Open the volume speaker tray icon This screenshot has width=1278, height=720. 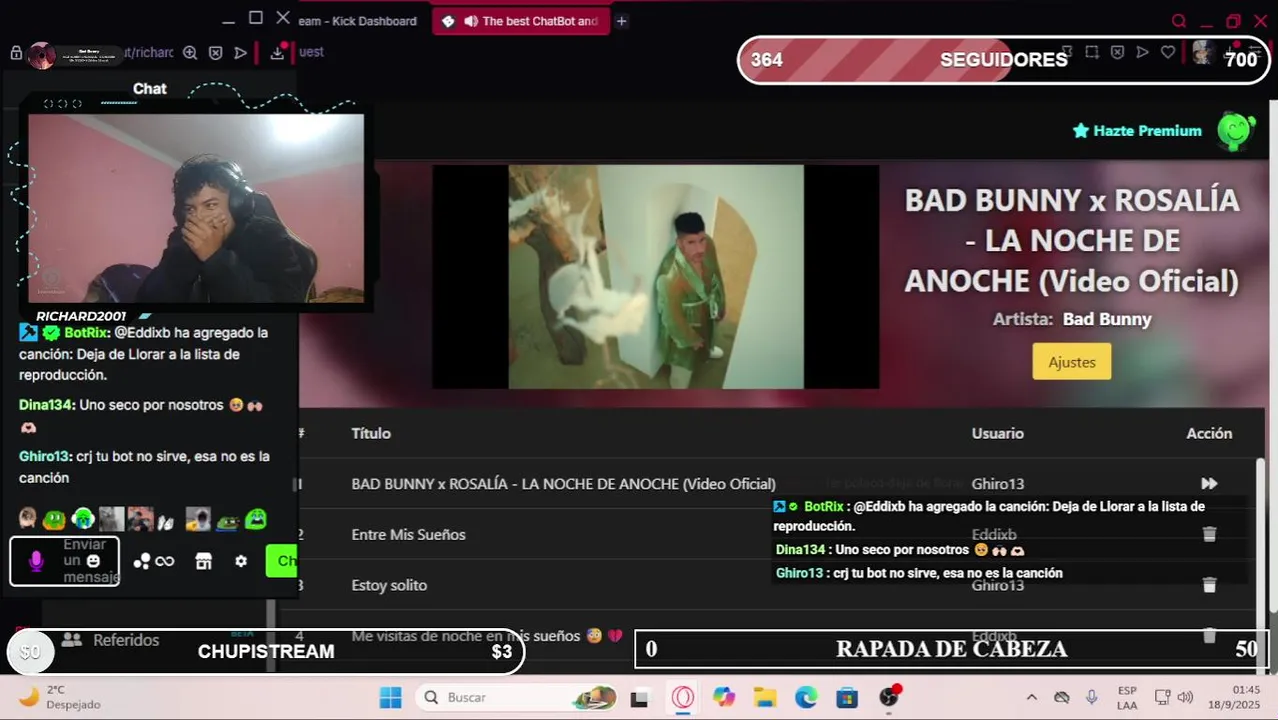click(1186, 697)
